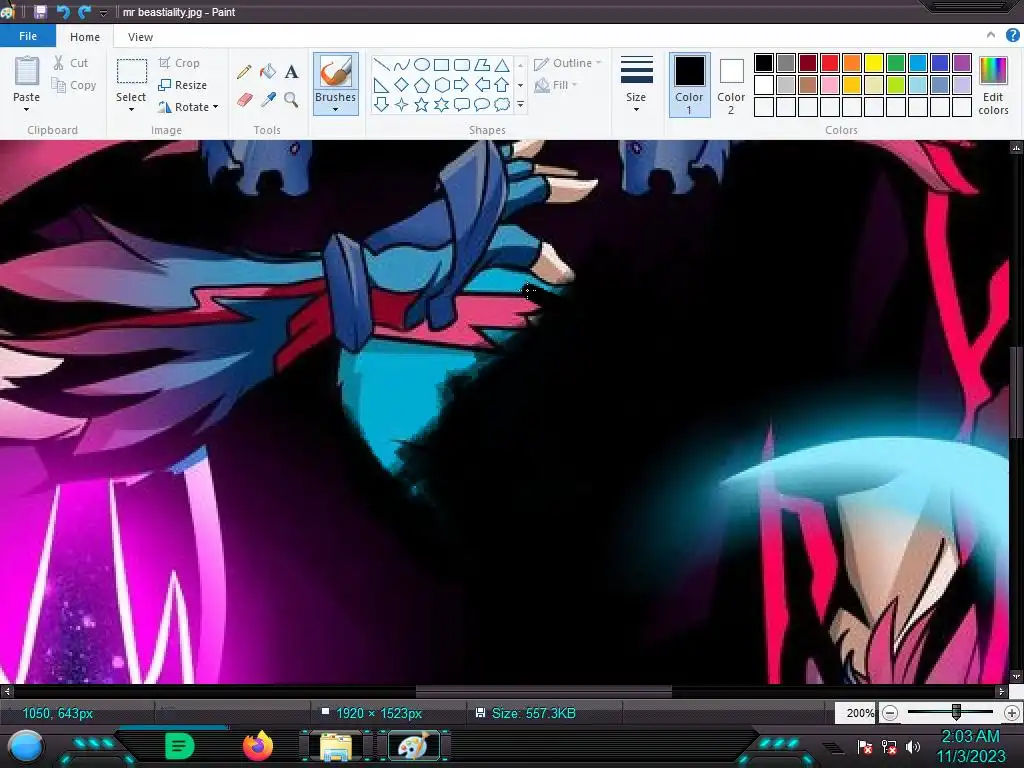Open the File menu

tap(28, 36)
